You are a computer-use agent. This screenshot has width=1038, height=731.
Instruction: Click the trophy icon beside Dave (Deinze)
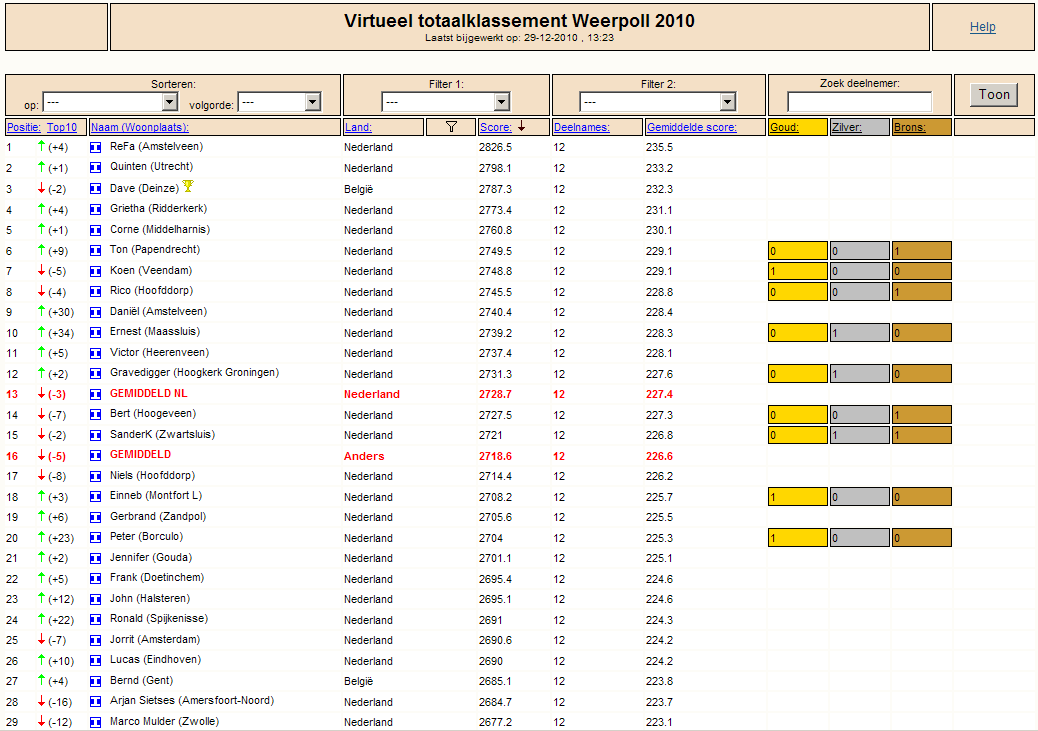click(188, 186)
